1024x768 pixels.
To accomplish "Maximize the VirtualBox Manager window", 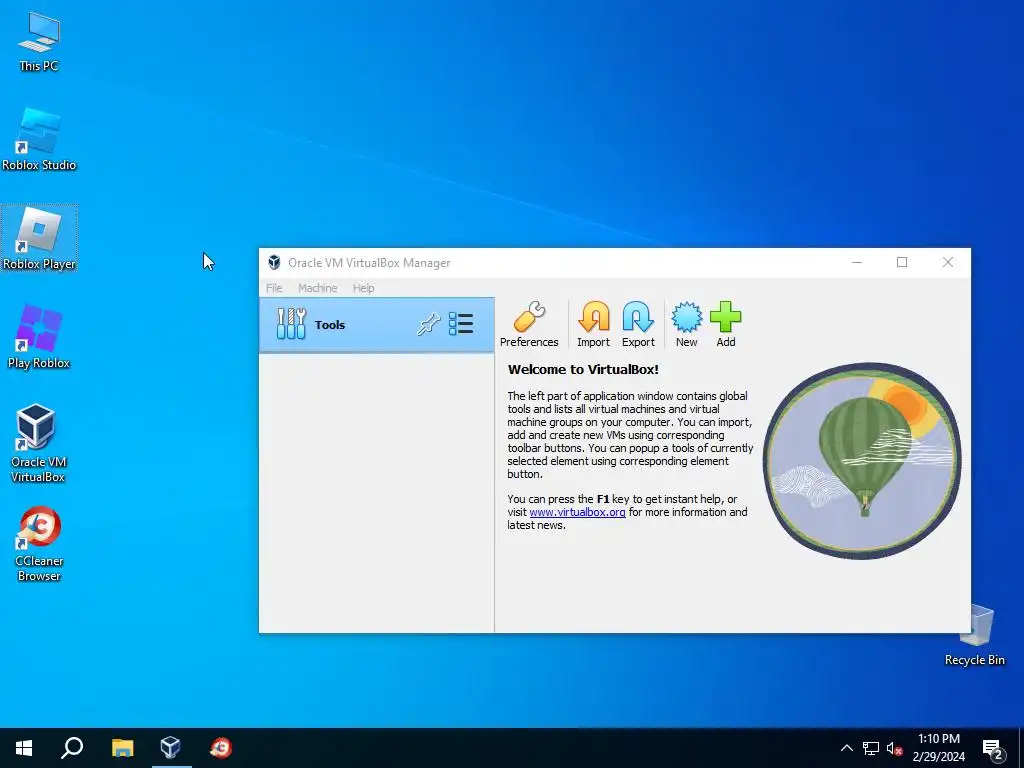I will click(902, 263).
